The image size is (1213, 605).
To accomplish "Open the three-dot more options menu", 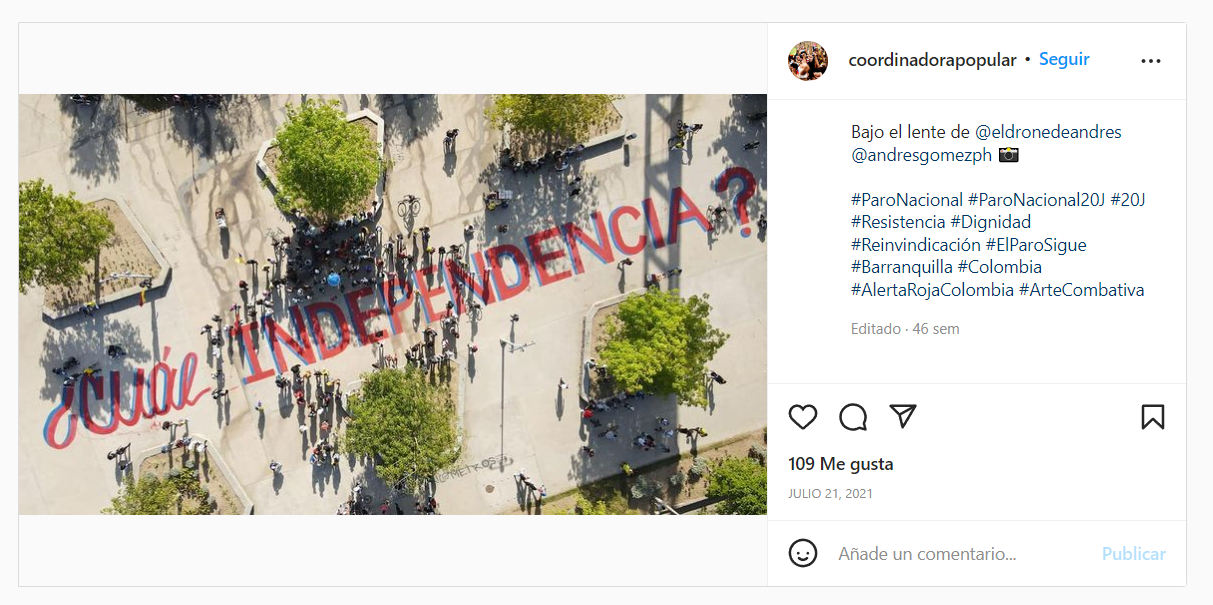I will point(1151,61).
